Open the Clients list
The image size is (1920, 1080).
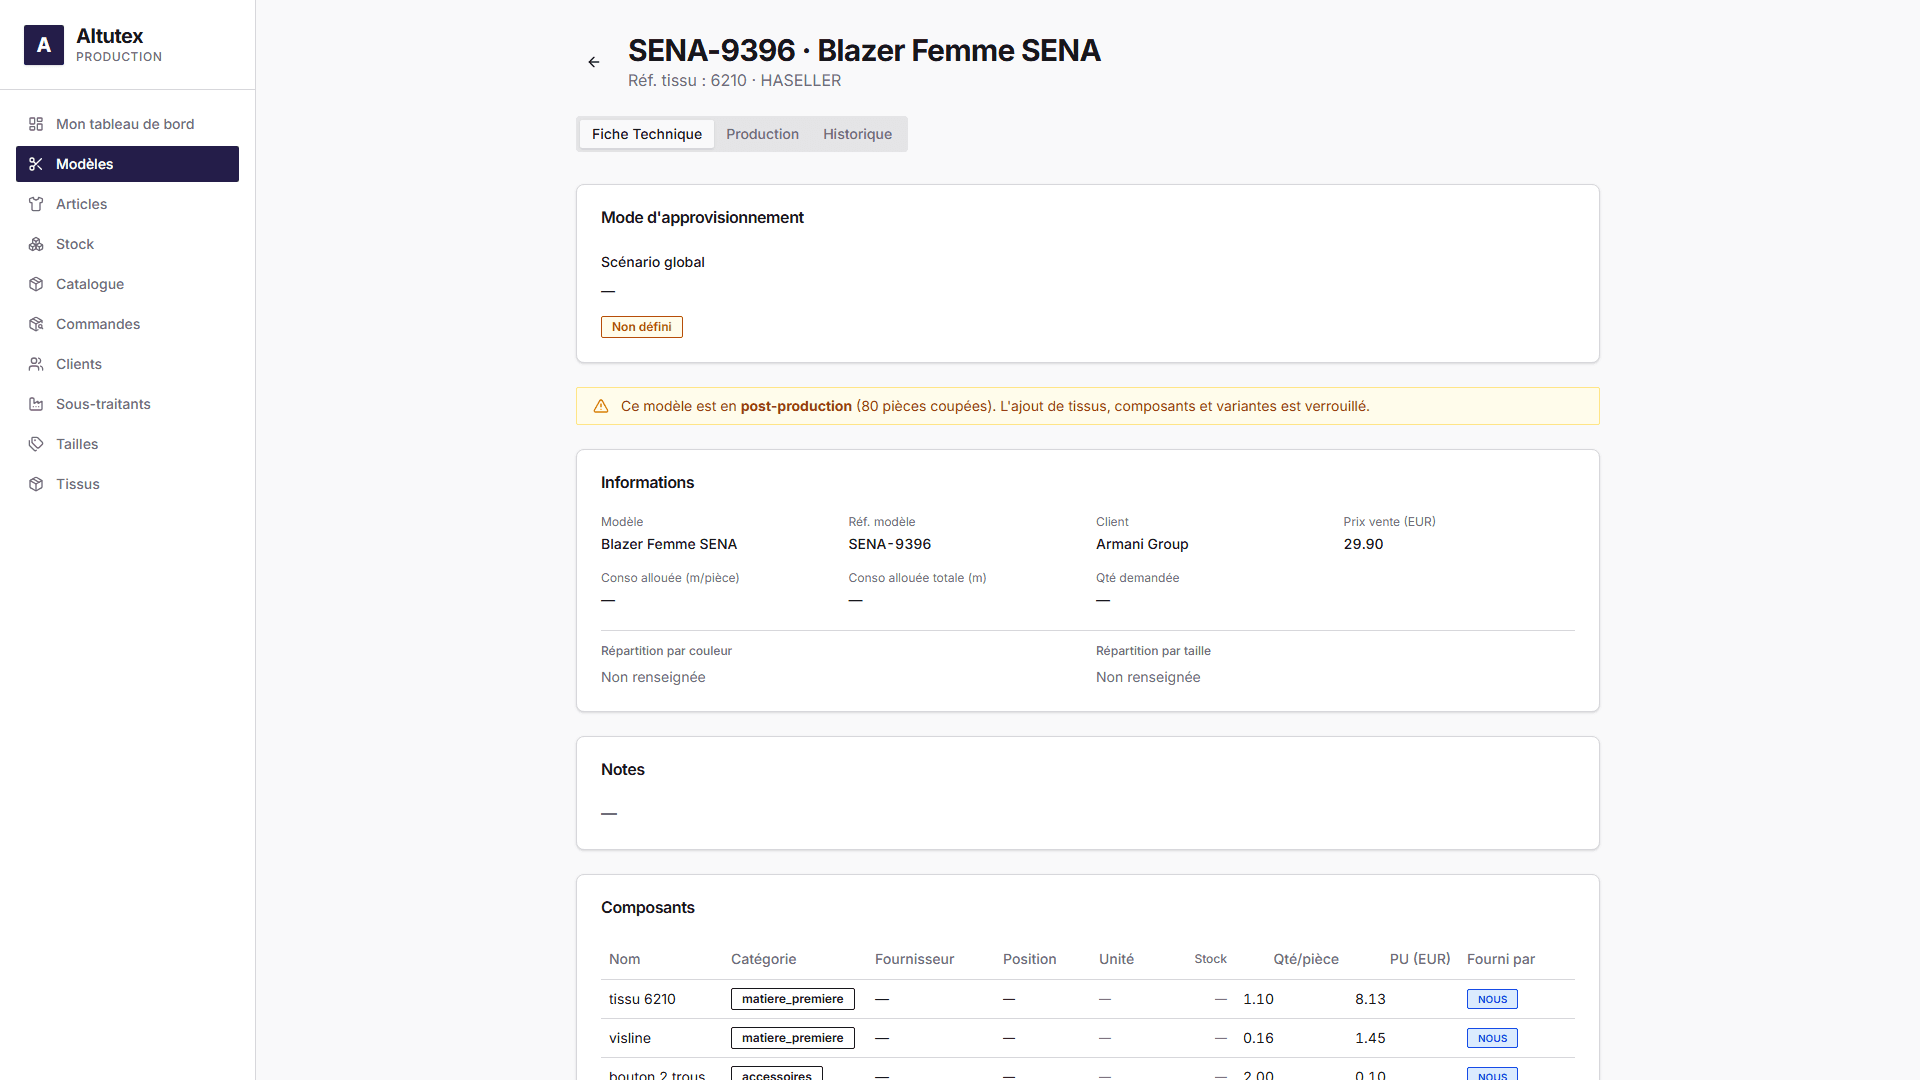127,364
